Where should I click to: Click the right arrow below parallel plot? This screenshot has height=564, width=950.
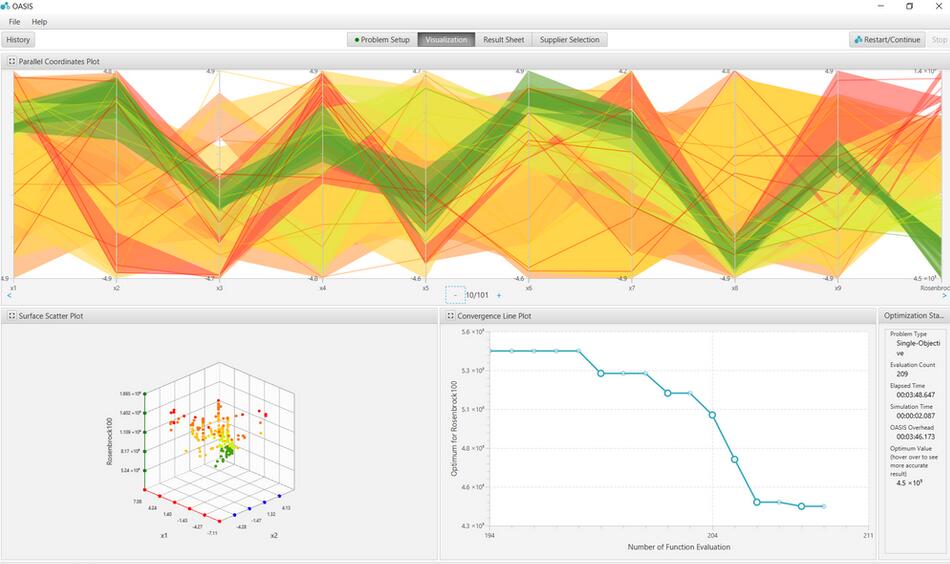pyautogui.click(x=944, y=296)
